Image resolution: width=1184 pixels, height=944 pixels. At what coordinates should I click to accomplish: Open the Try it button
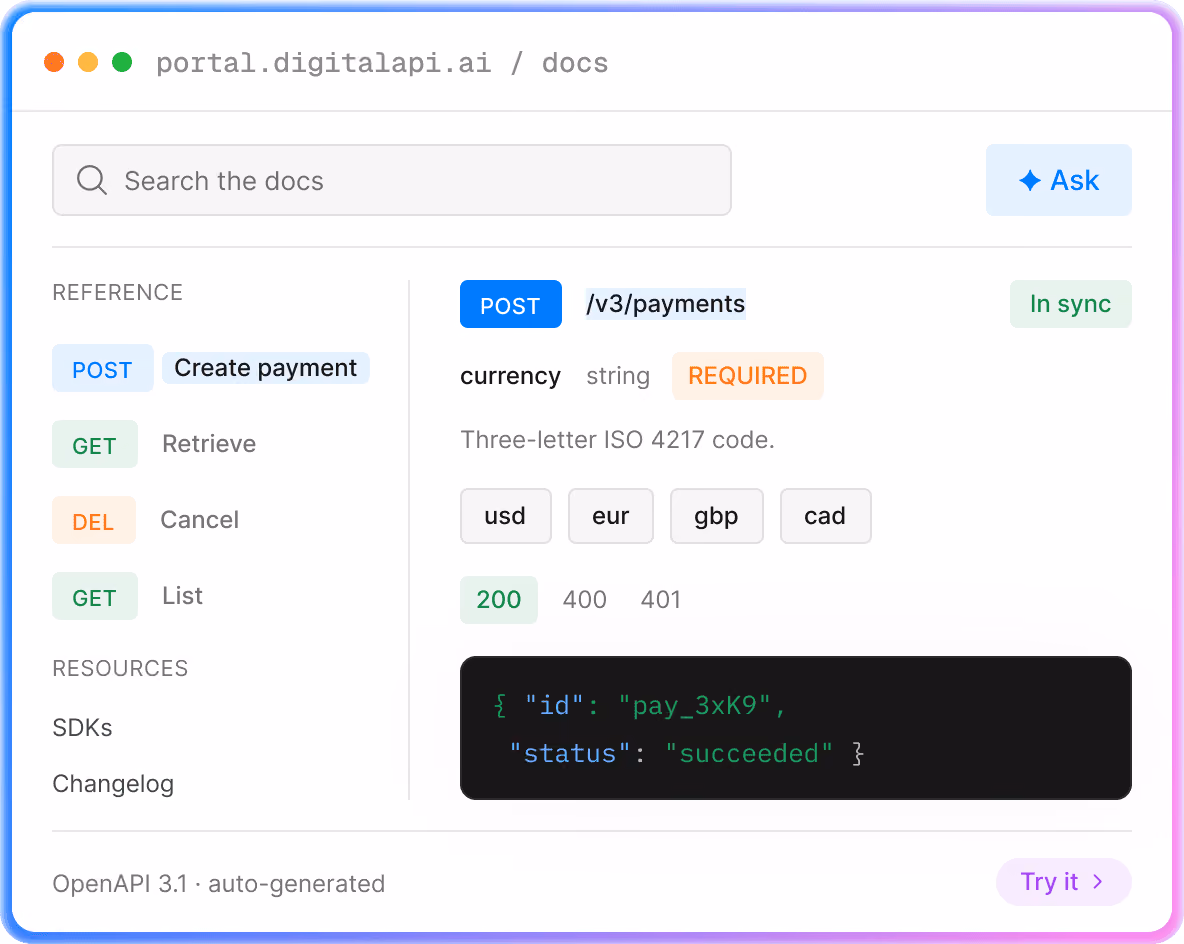click(1063, 881)
